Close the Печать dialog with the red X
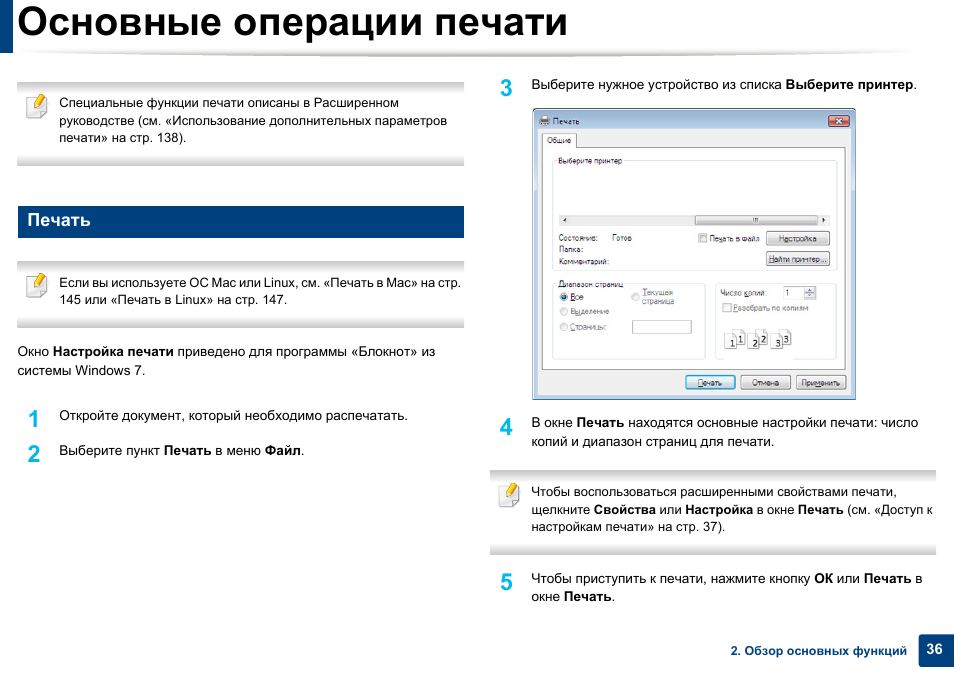 click(x=838, y=121)
